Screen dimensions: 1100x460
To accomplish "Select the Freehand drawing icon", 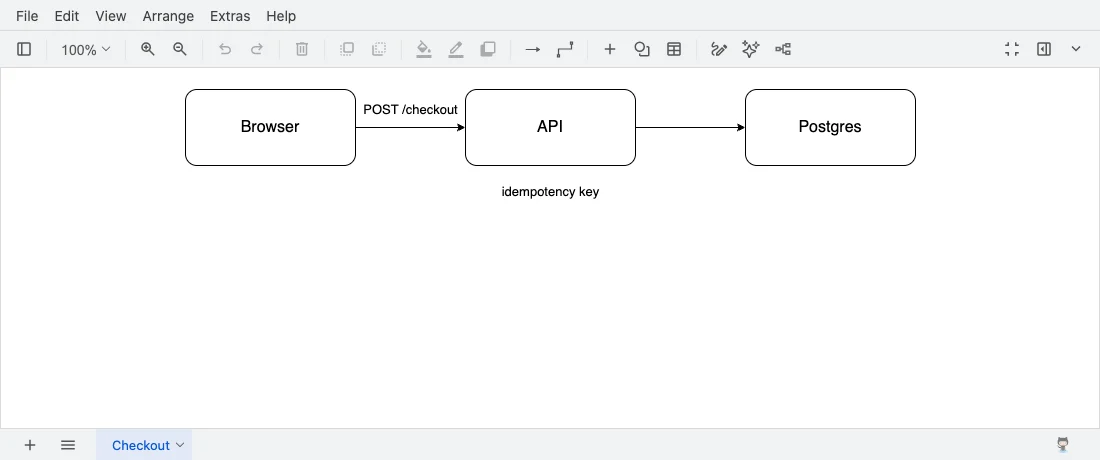I will tap(718, 49).
